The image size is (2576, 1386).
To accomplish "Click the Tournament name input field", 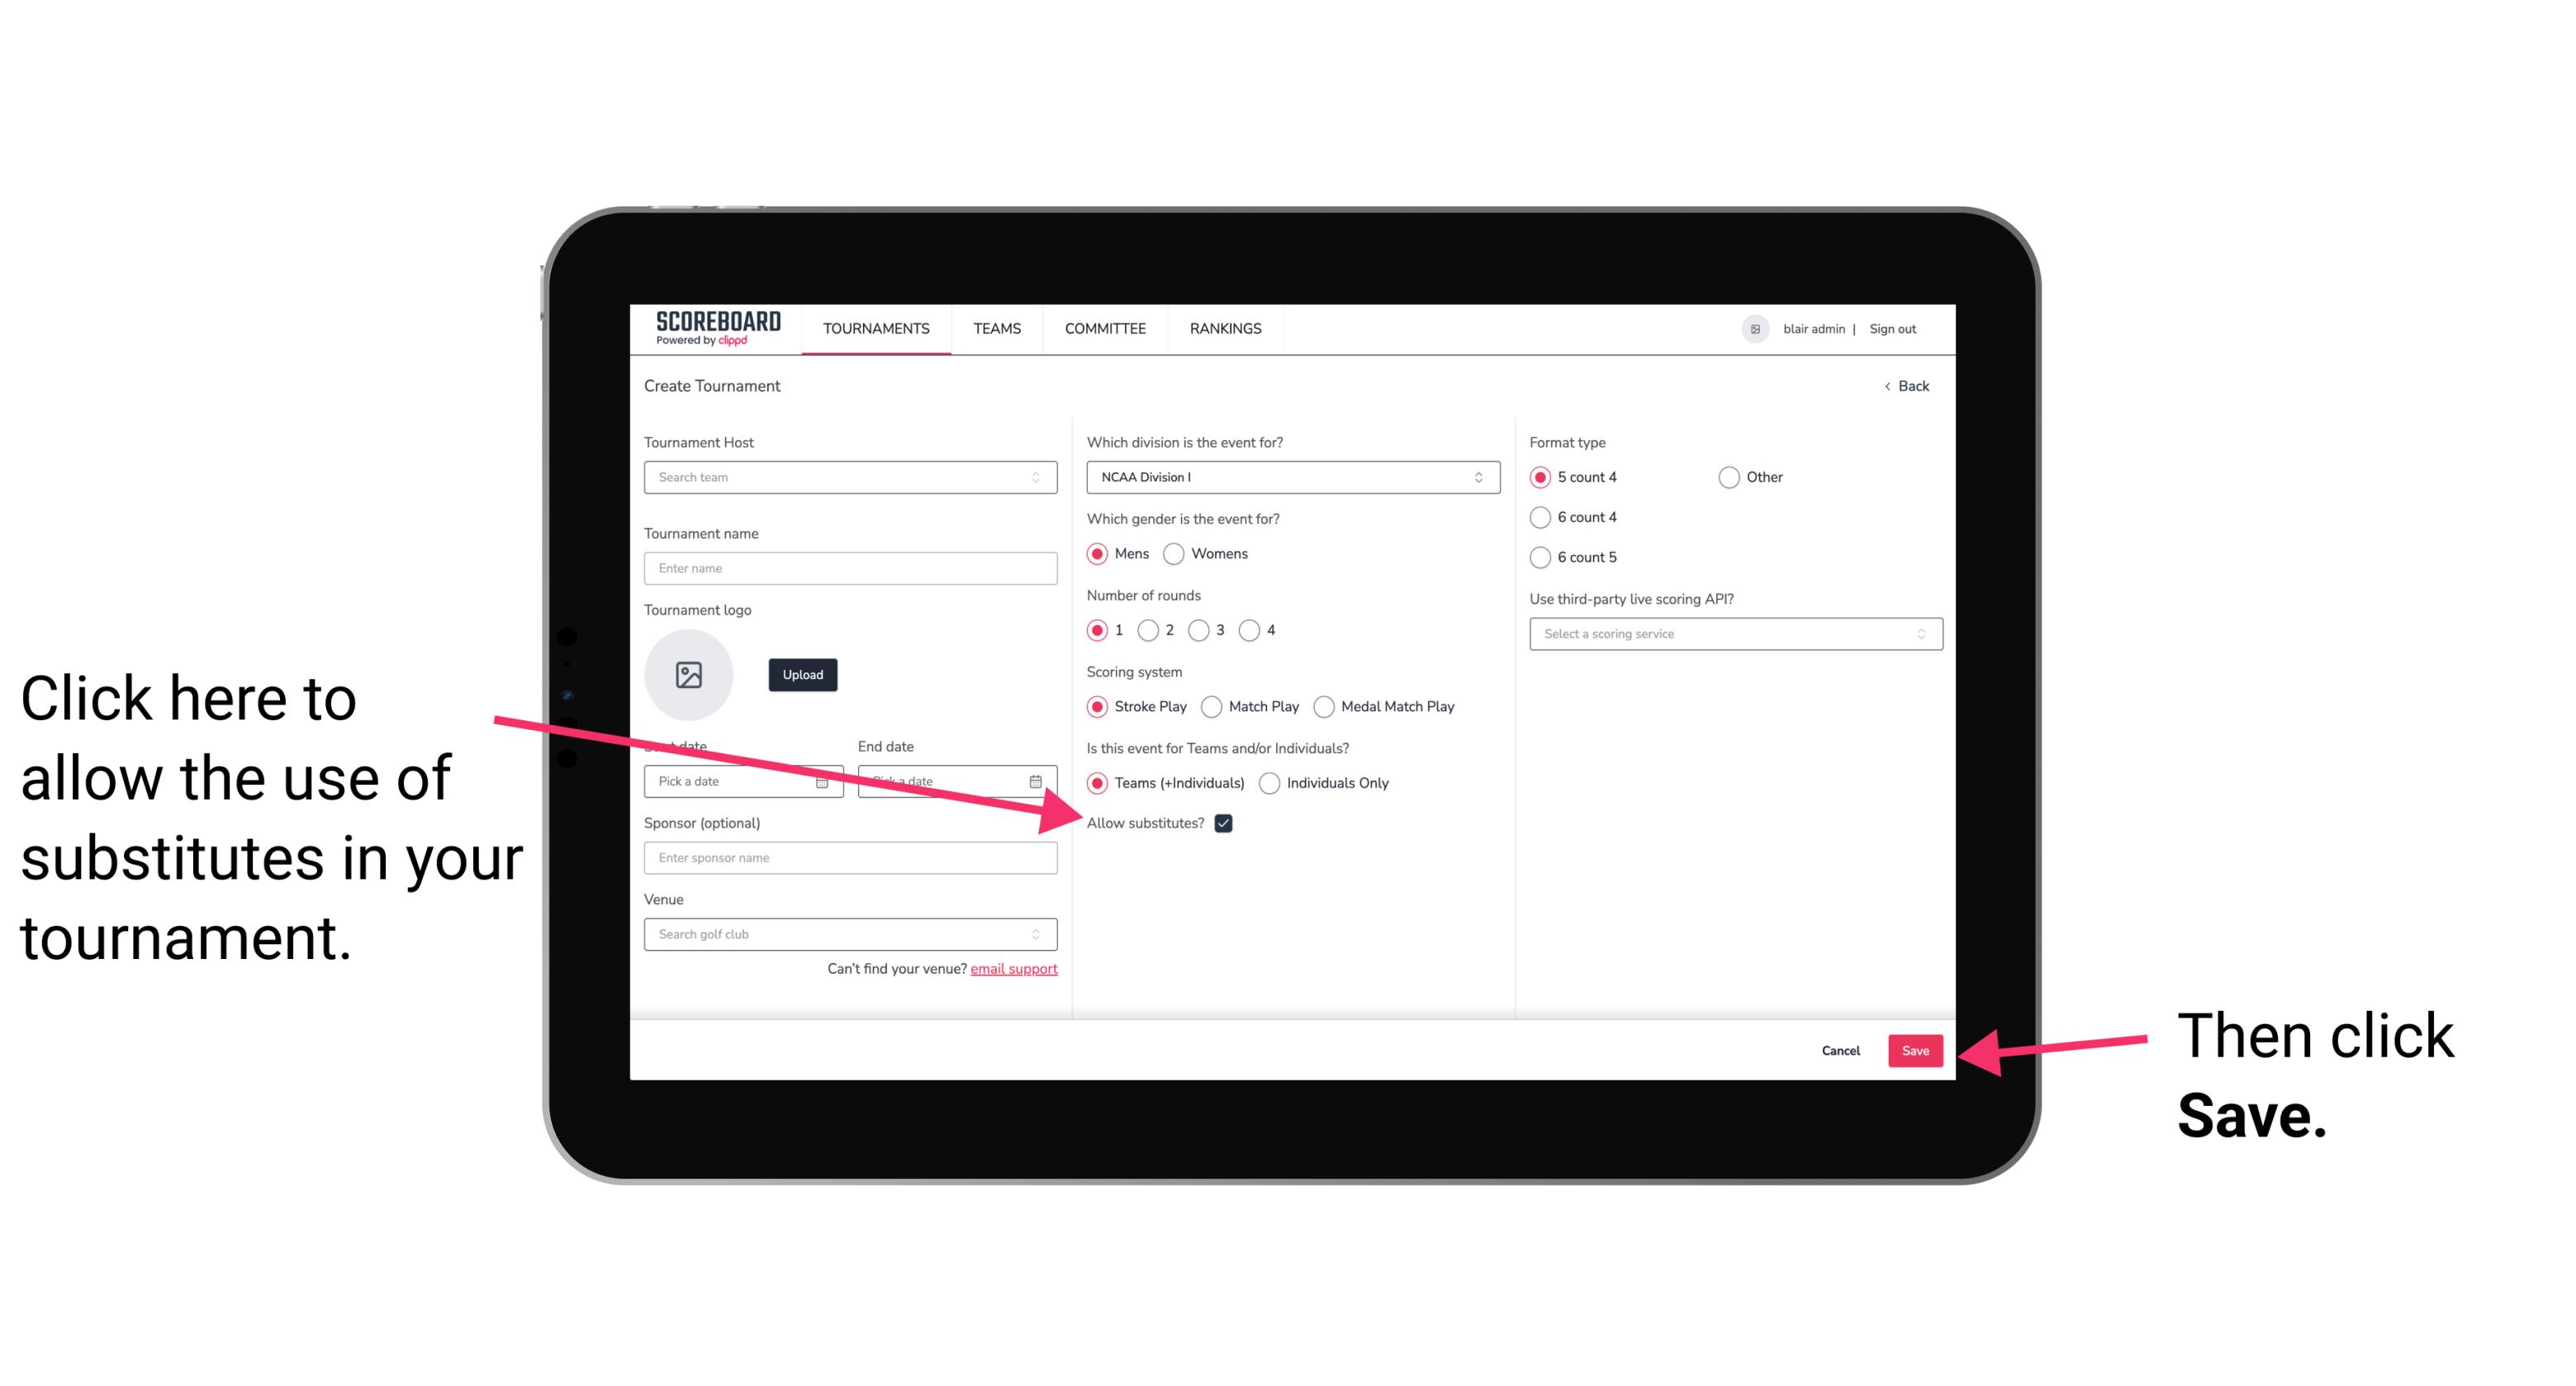I will (x=850, y=568).
